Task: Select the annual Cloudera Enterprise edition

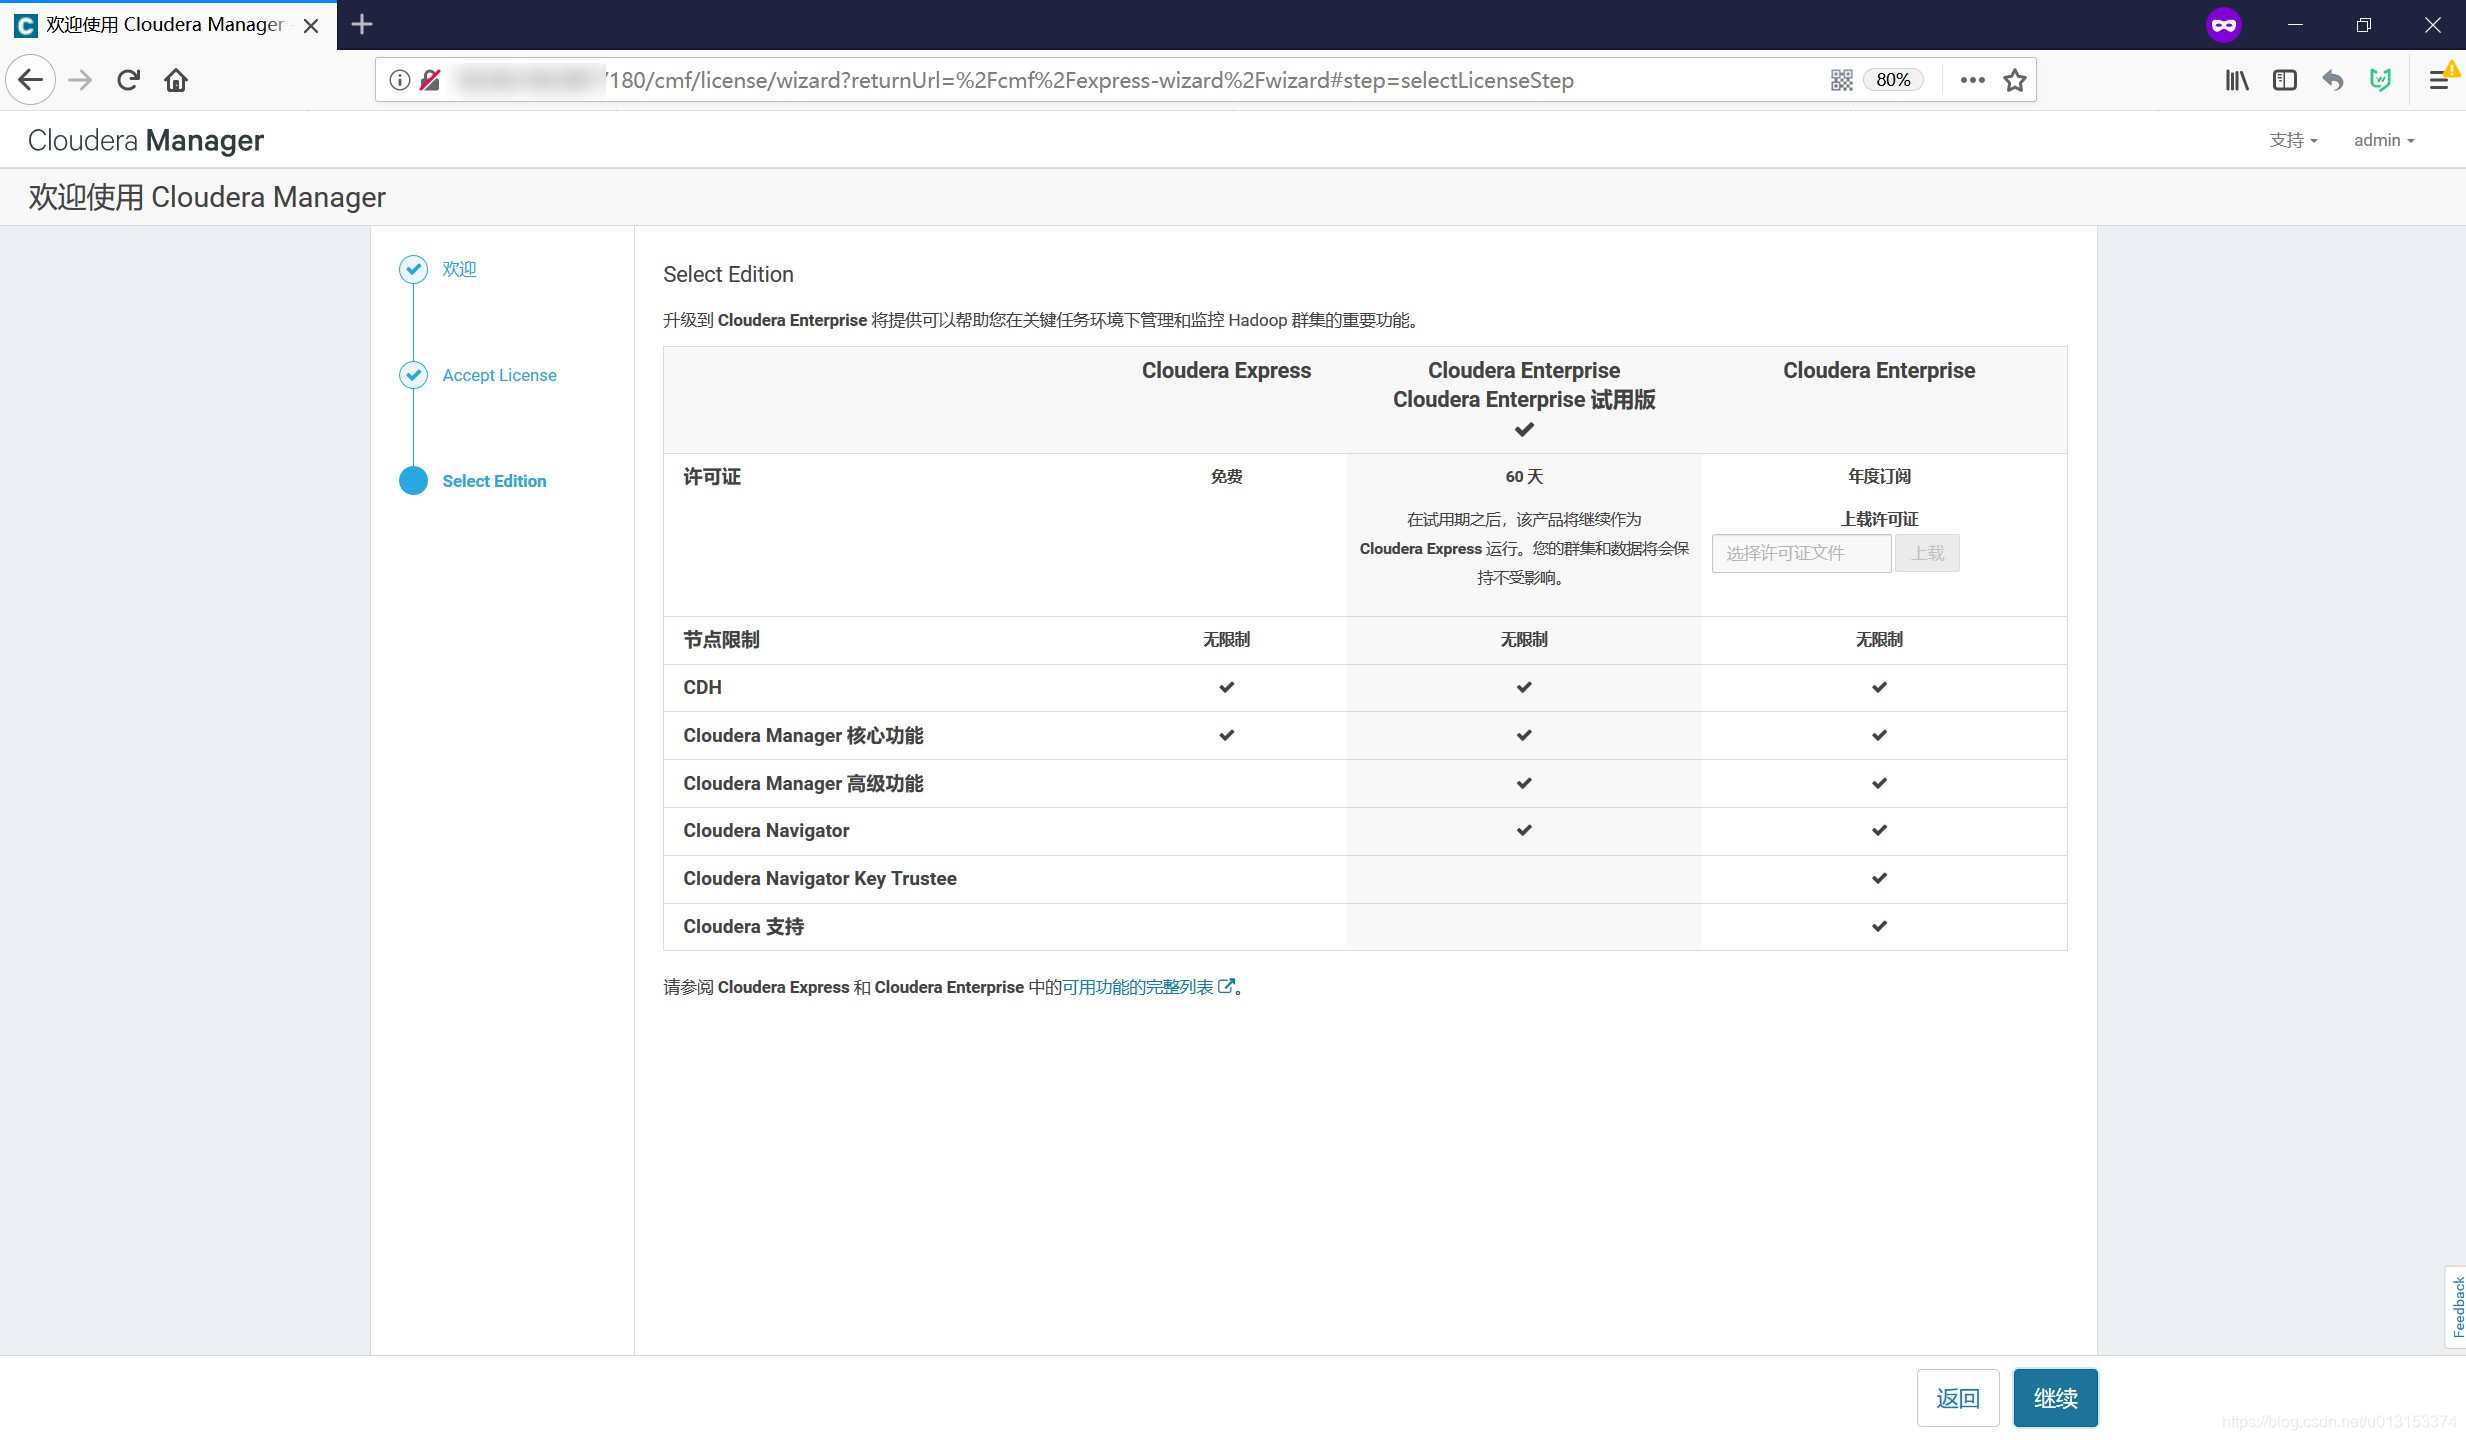Action: pos(1878,371)
